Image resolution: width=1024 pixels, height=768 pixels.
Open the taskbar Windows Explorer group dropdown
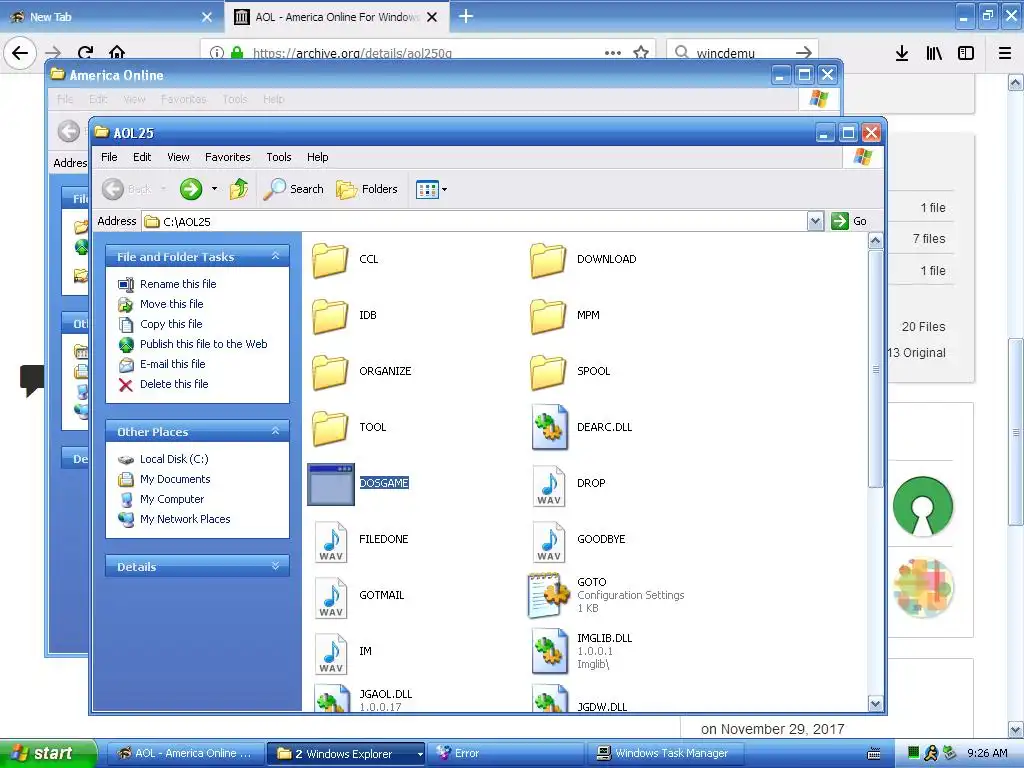coord(420,754)
